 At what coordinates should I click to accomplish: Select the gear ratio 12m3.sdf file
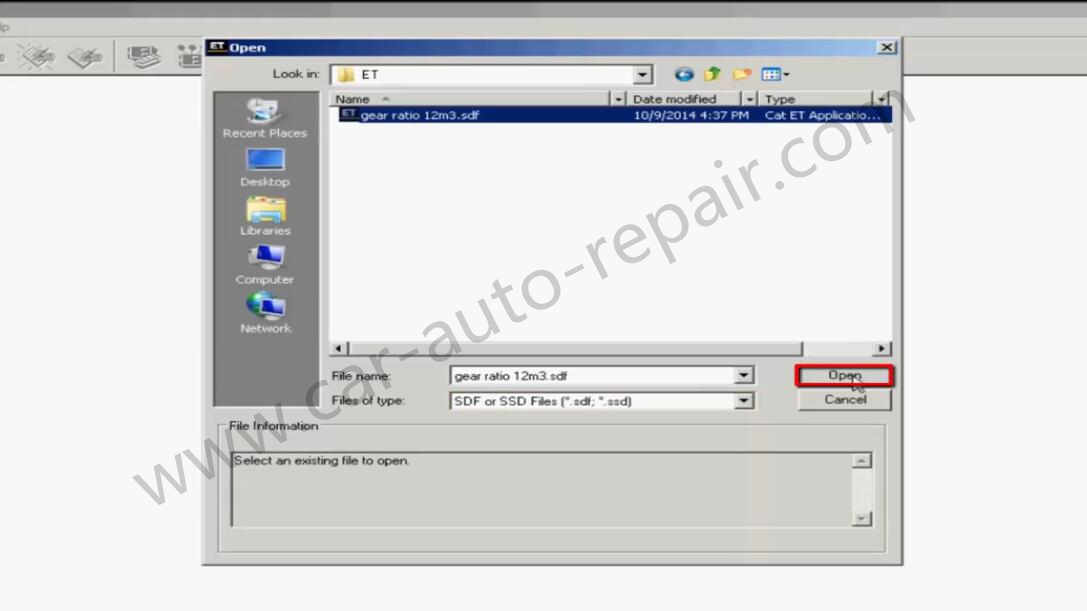(x=419, y=115)
